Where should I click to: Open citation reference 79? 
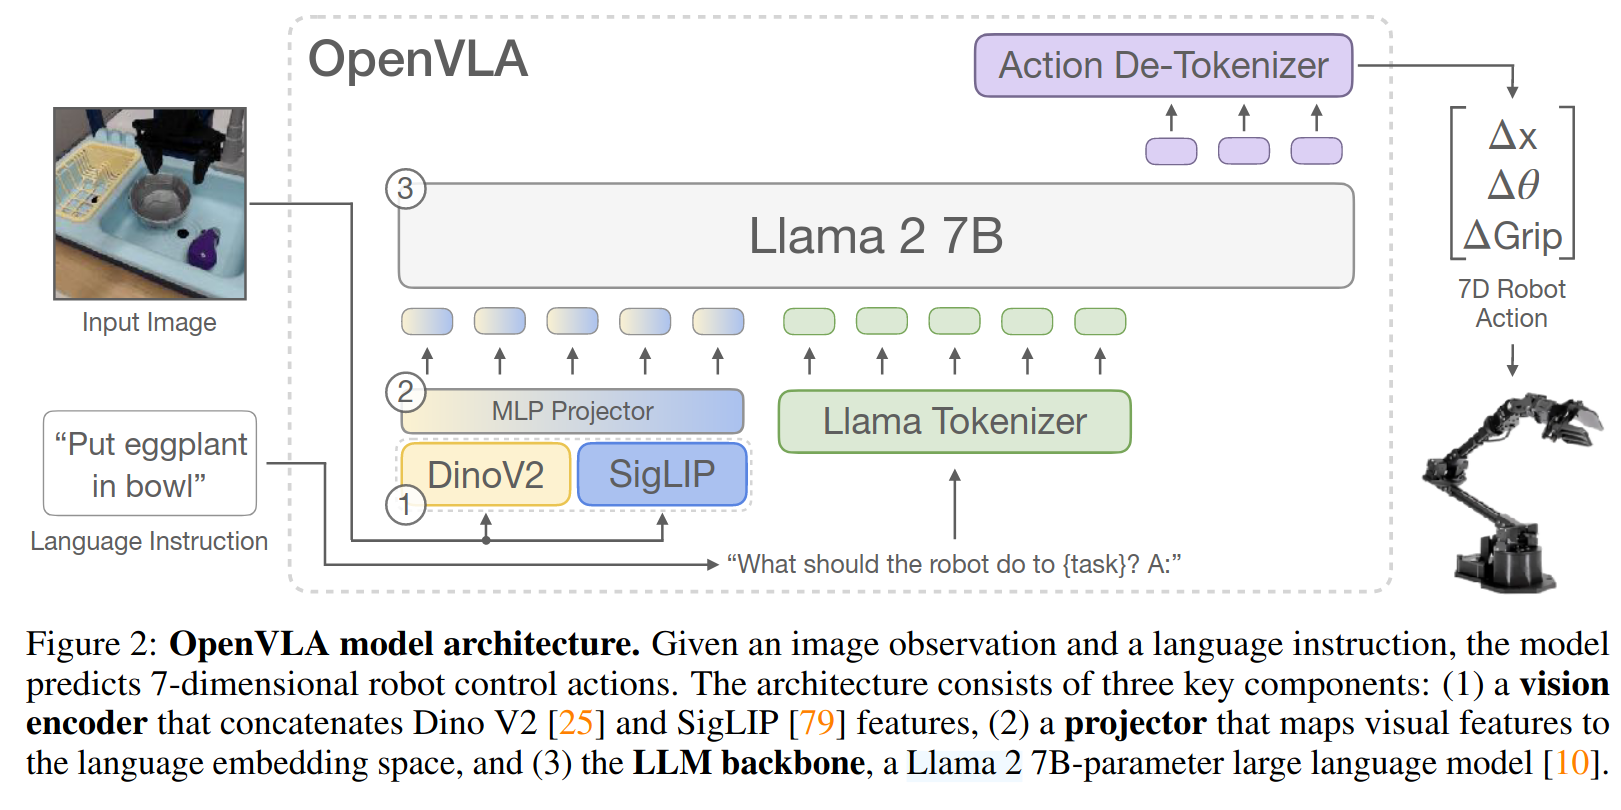click(x=817, y=723)
